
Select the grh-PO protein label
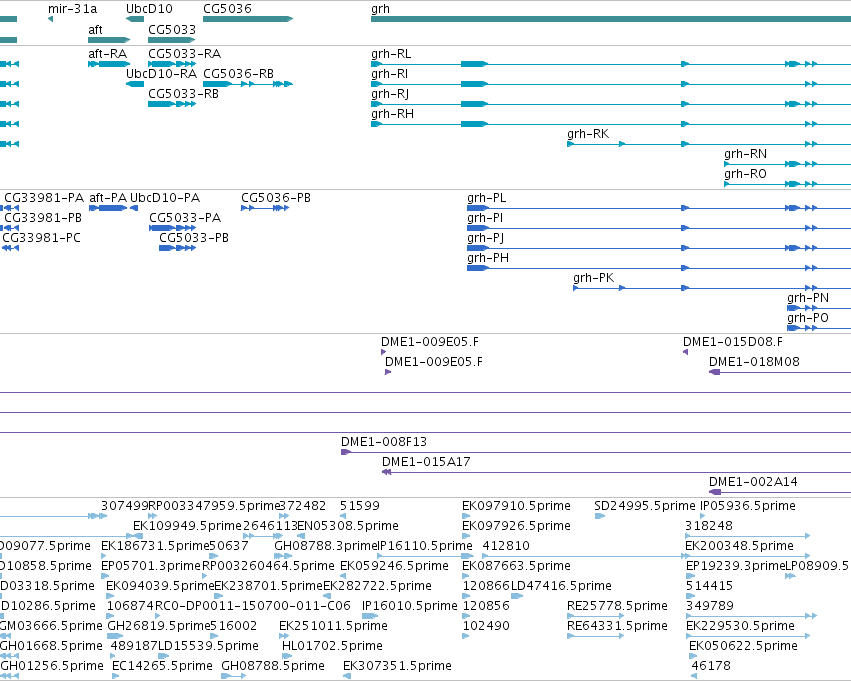click(x=808, y=317)
